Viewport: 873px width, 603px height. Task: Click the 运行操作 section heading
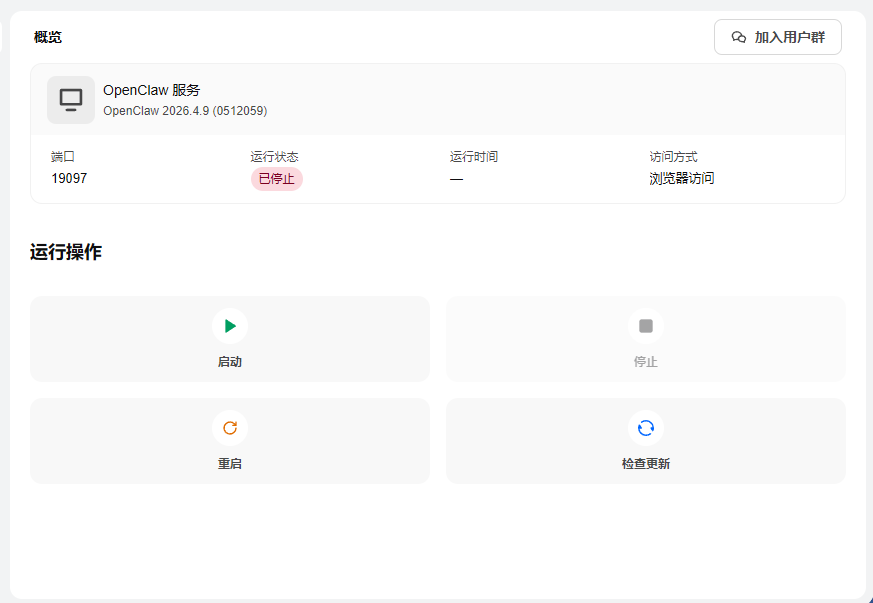tap(66, 252)
